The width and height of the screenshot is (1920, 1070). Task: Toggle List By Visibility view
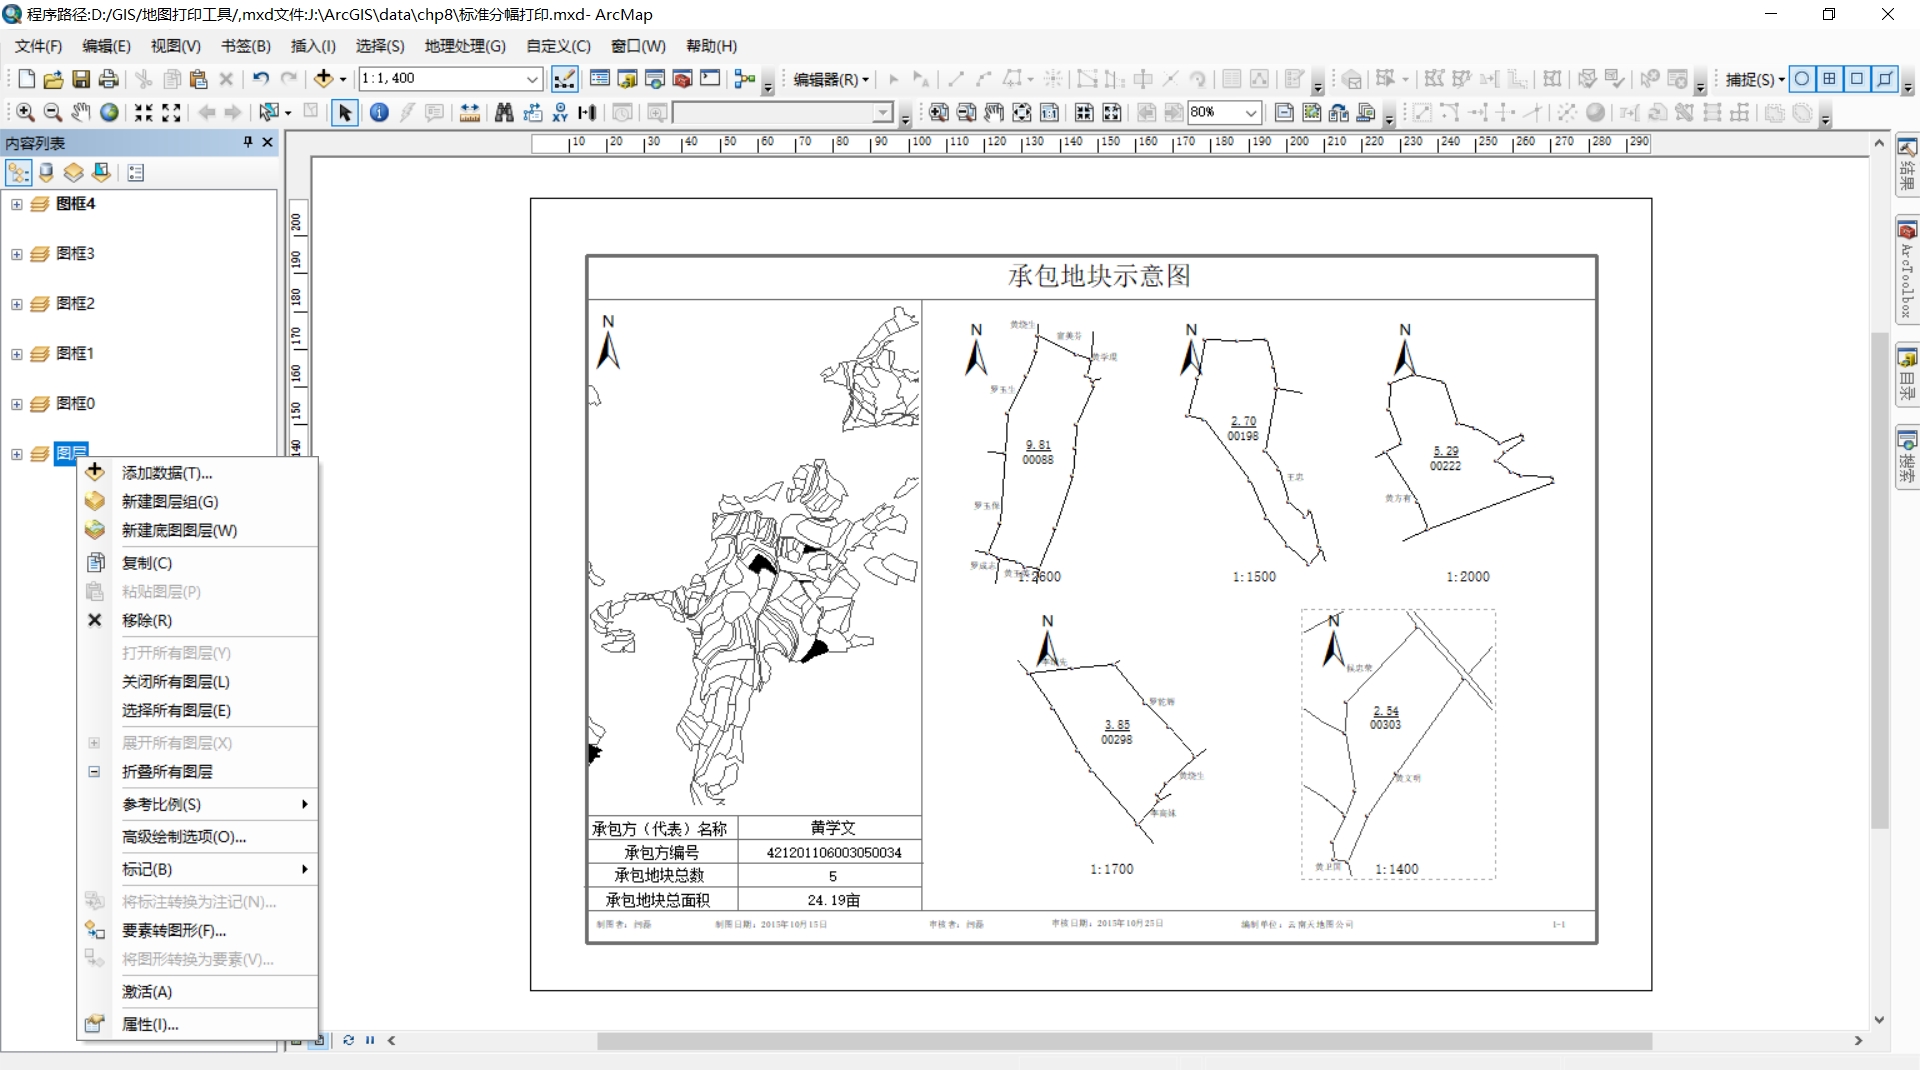click(x=74, y=173)
